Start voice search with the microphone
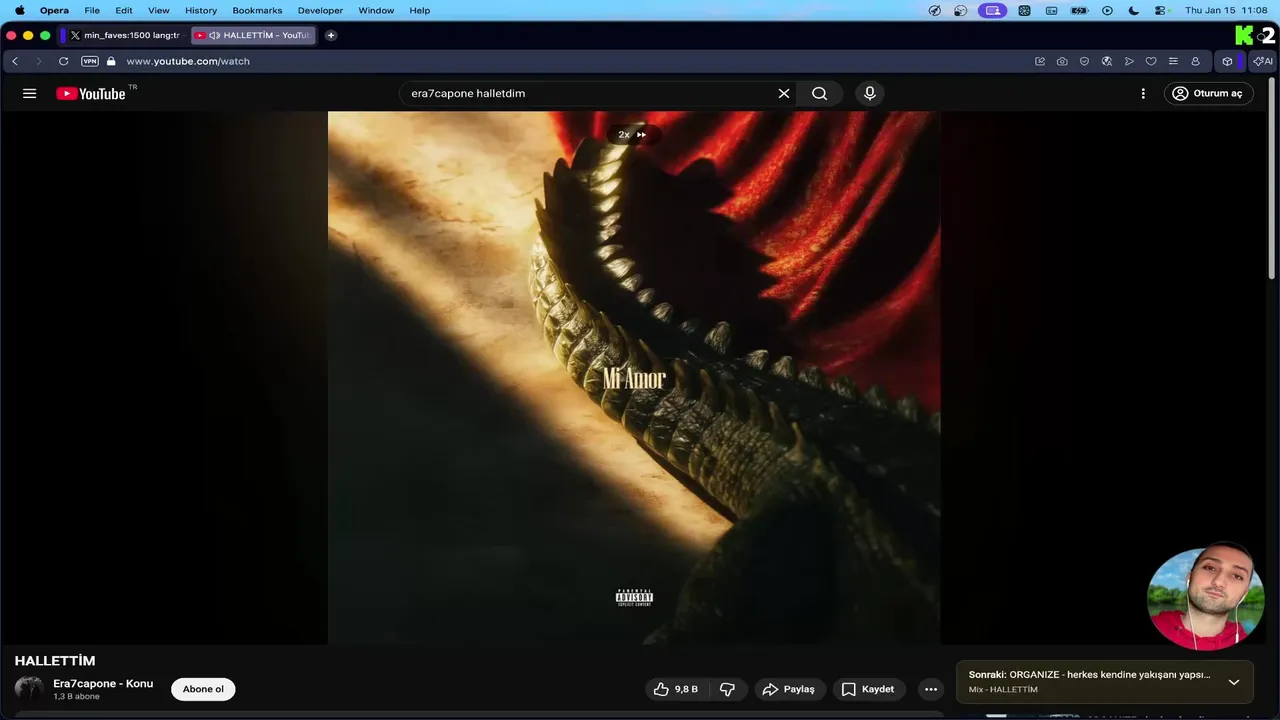The width and height of the screenshot is (1280, 720). click(x=870, y=93)
